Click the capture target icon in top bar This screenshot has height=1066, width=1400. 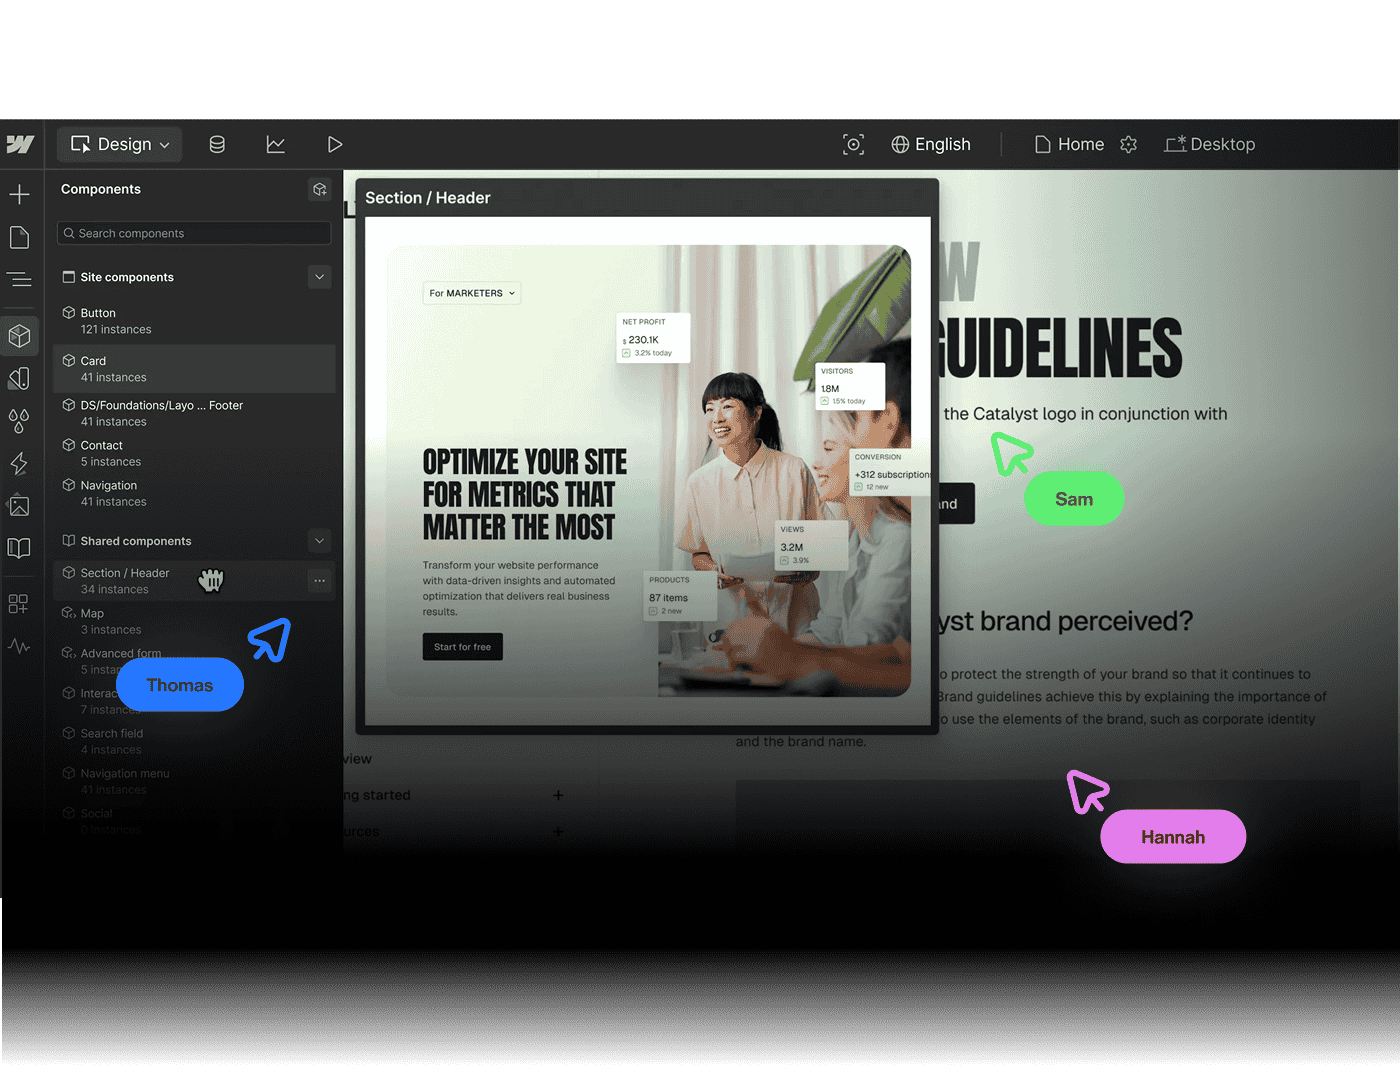tap(853, 145)
